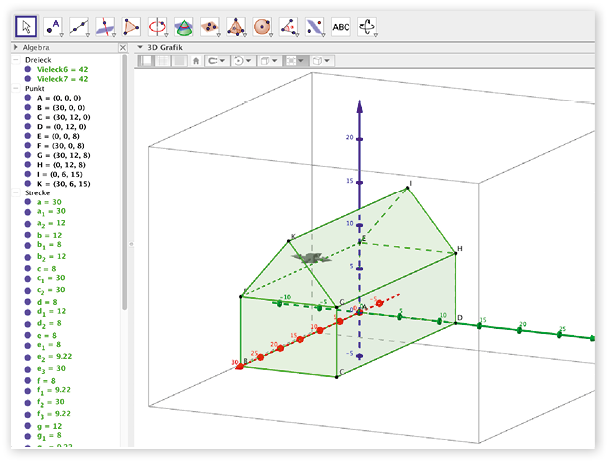Image resolution: width=609 pixels, height=463 pixels.
Task: Click the Algebra panel scrollbar
Action: point(124,183)
